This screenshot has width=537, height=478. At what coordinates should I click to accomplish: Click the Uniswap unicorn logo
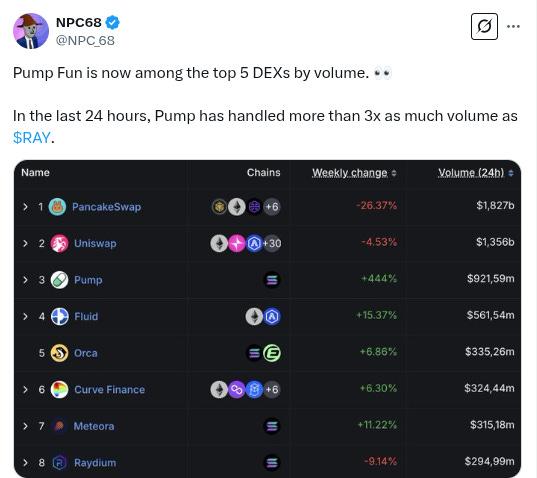(59, 243)
